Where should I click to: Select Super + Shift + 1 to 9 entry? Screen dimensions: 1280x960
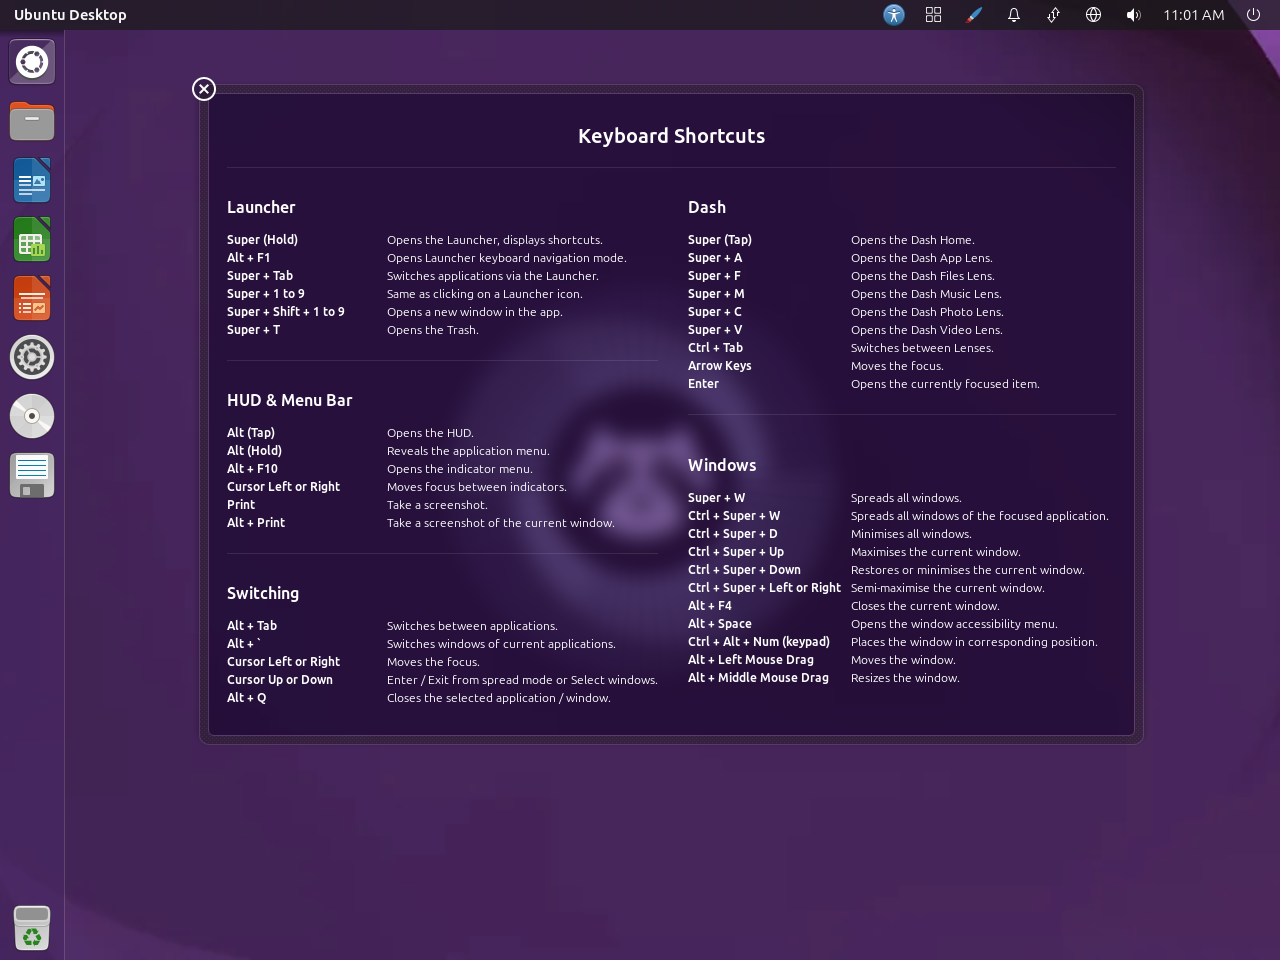pyautogui.click(x=286, y=312)
